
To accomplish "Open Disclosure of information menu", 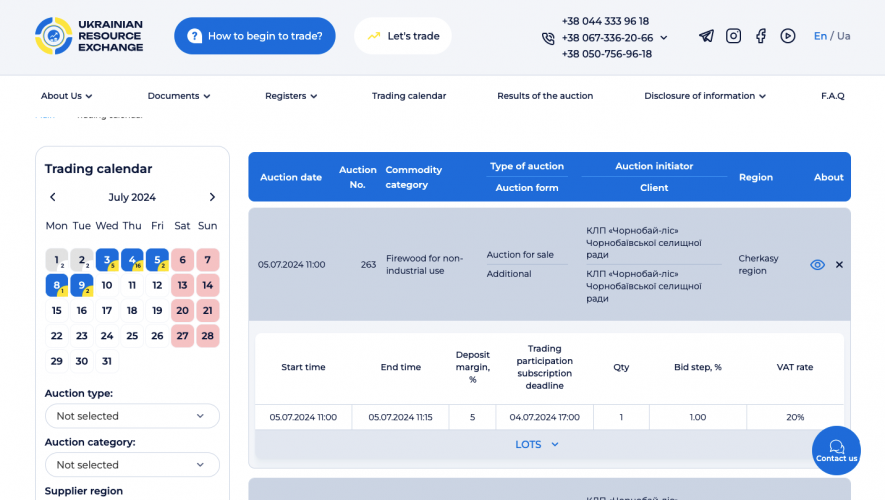I will point(705,96).
